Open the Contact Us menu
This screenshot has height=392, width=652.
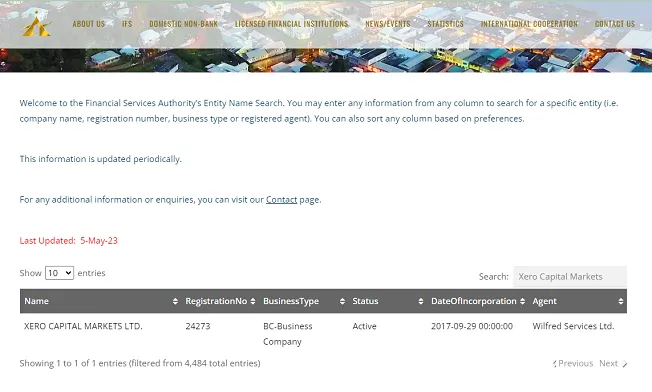(x=615, y=24)
